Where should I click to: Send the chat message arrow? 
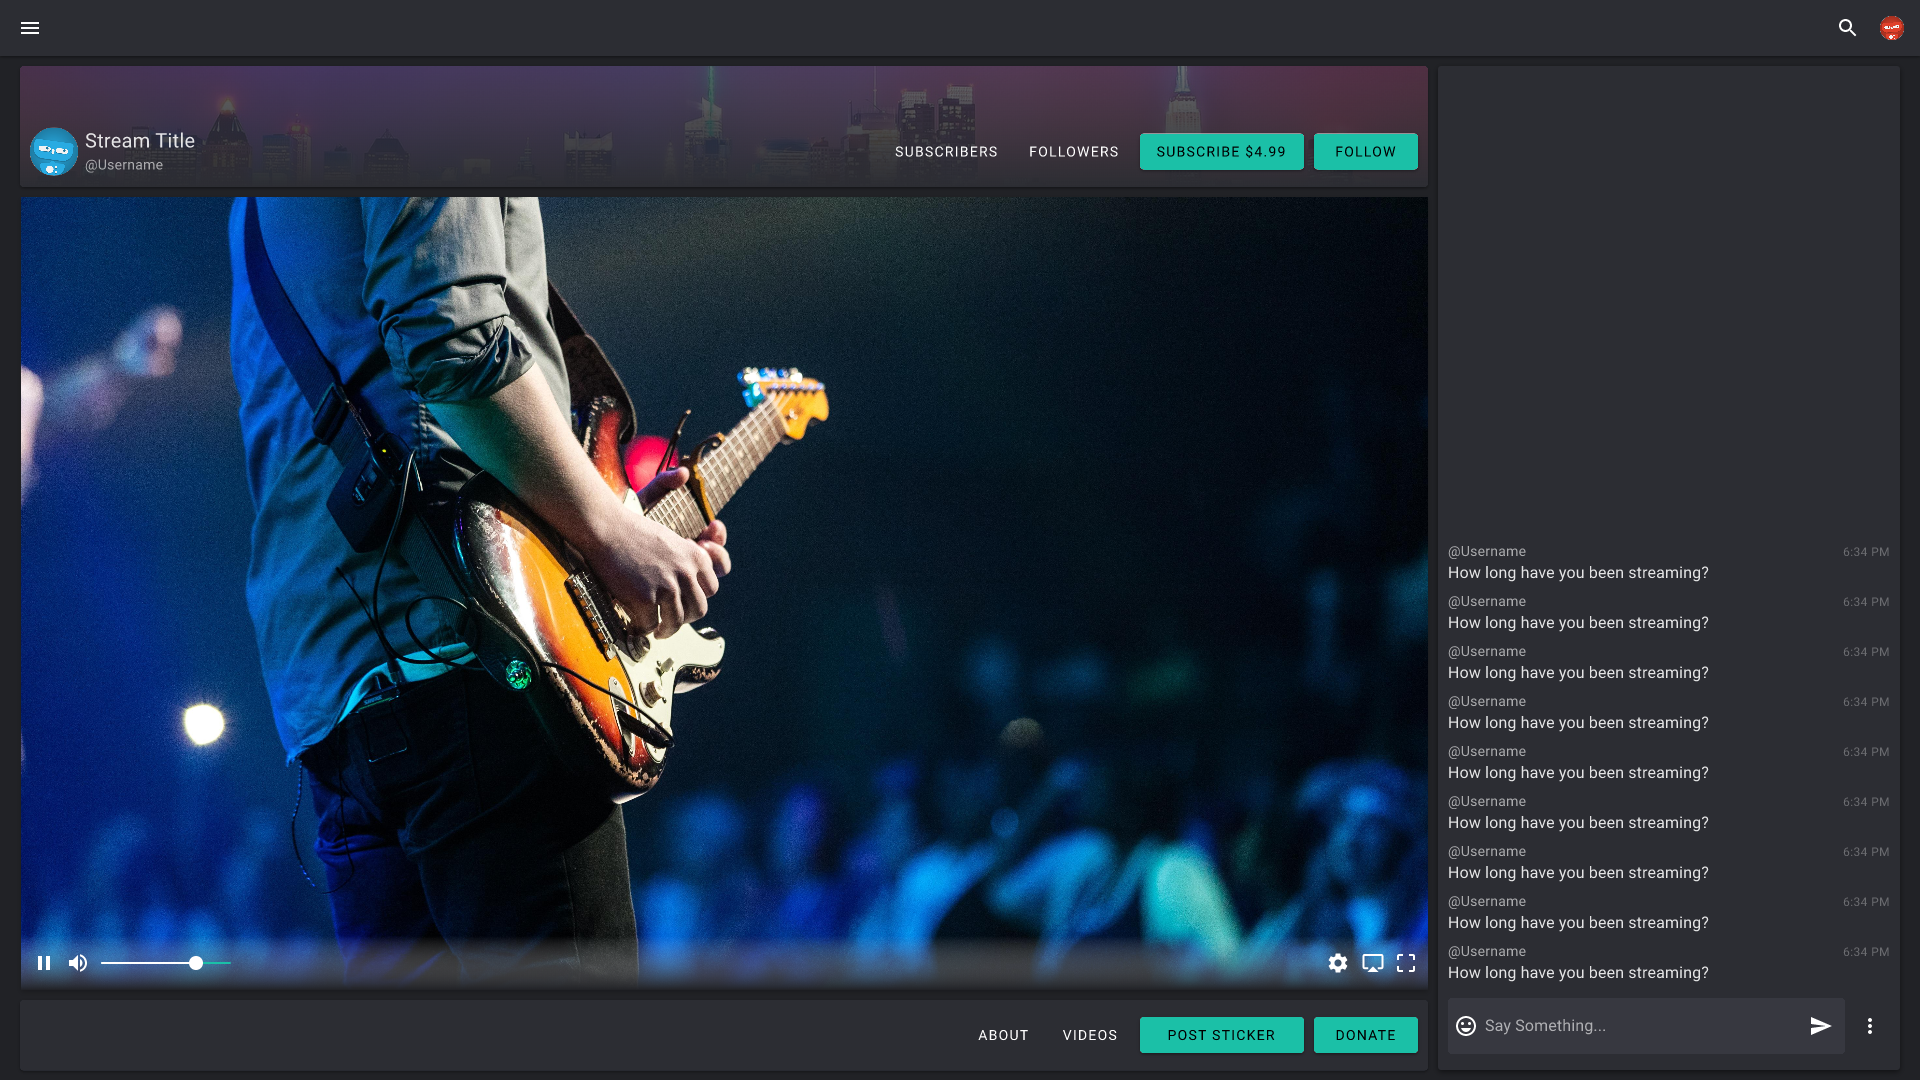tap(1820, 1026)
